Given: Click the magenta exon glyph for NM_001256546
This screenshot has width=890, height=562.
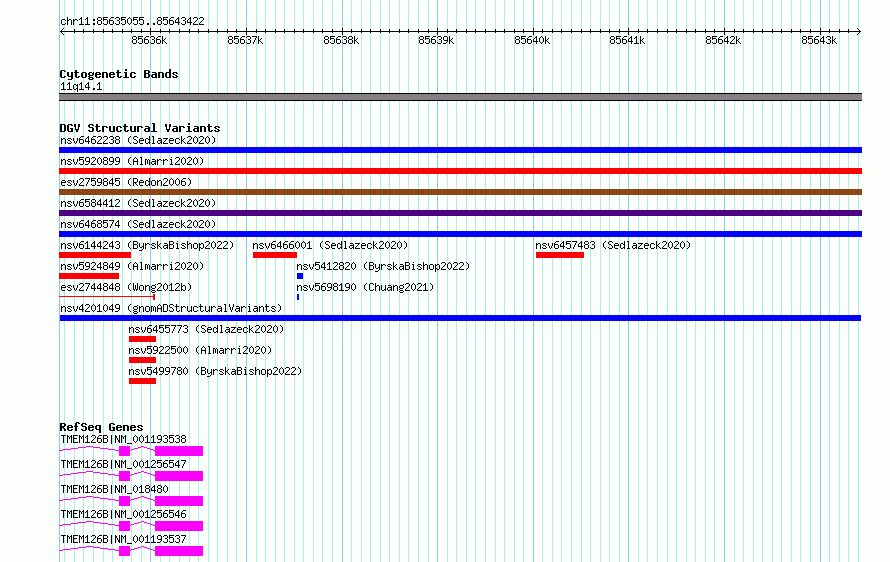Looking at the screenshot, I should pyautogui.click(x=179, y=526).
